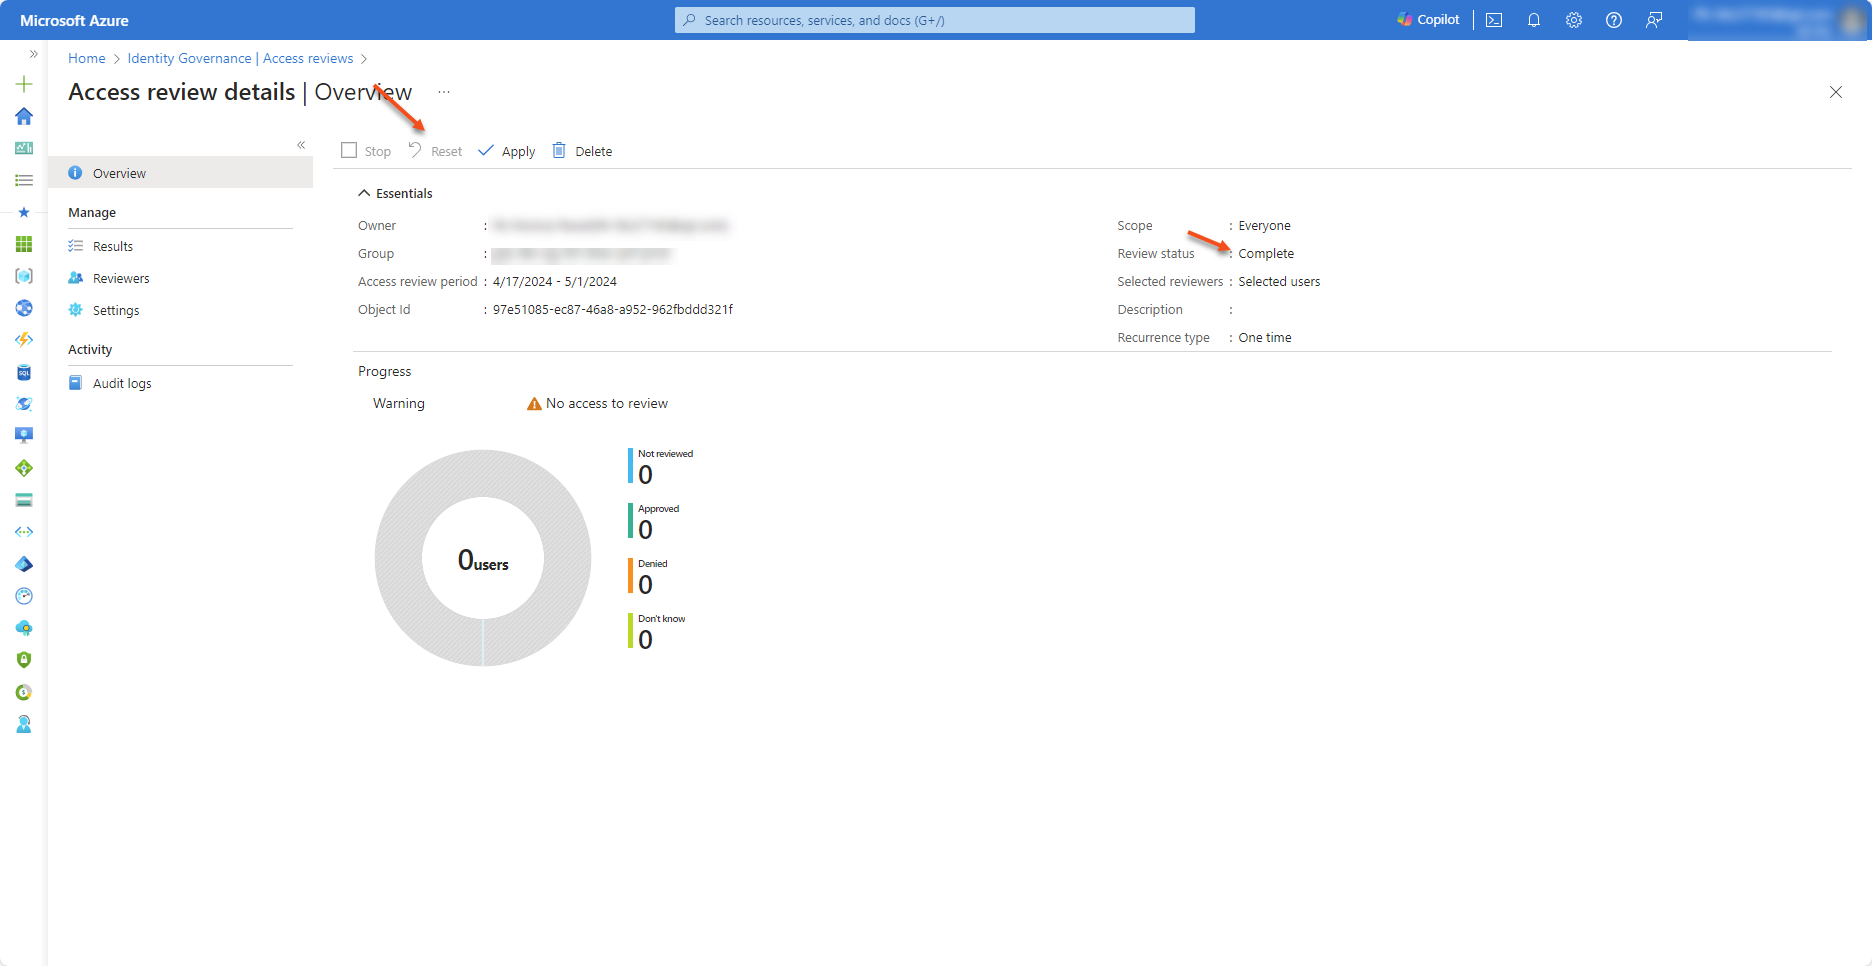Delete this access review
1872x966 pixels.
(582, 151)
